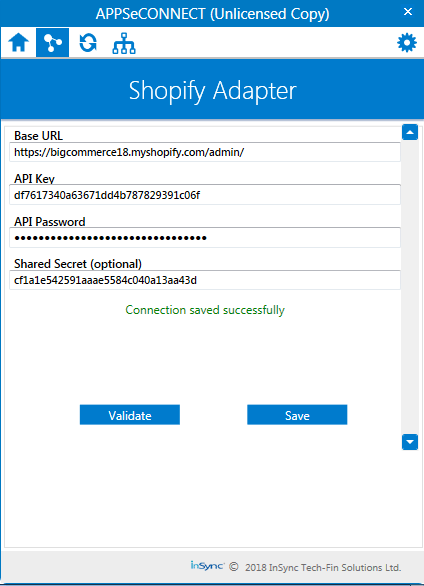The width and height of the screenshot is (424, 586).
Task: Click '2018 InSync Tech-Fin Solutions Ltd.' text
Action: tap(323, 567)
